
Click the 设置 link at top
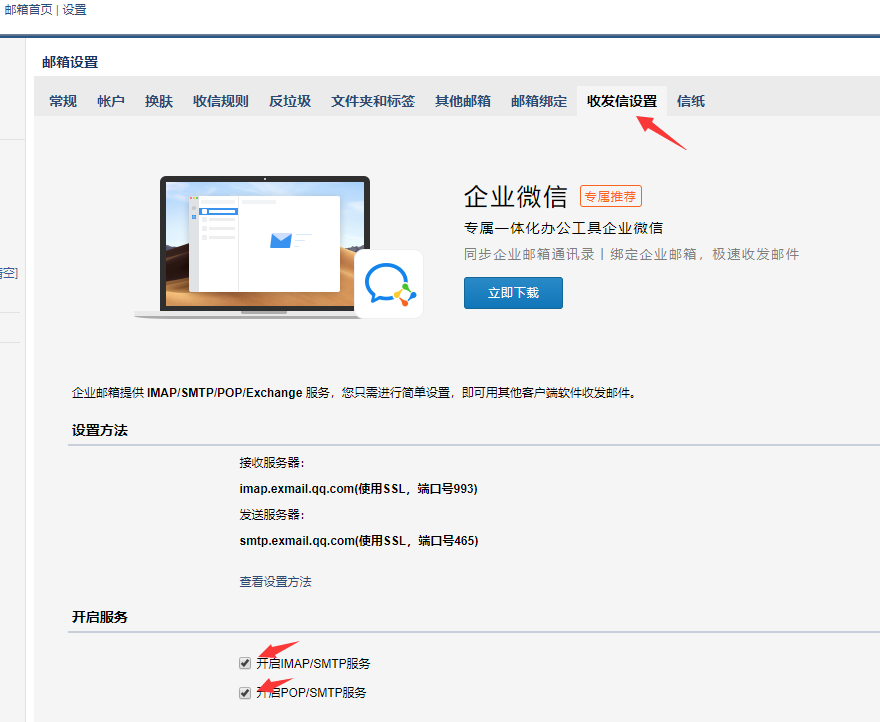point(74,10)
